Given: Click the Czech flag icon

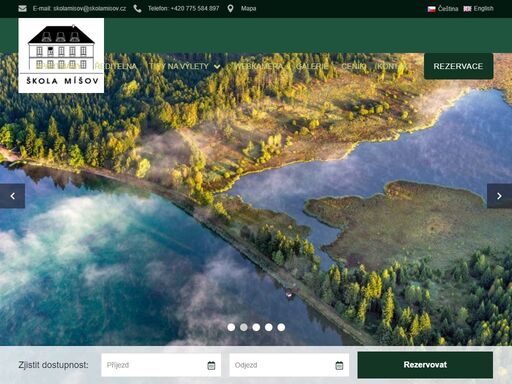Looking at the screenshot, I should [x=432, y=9].
